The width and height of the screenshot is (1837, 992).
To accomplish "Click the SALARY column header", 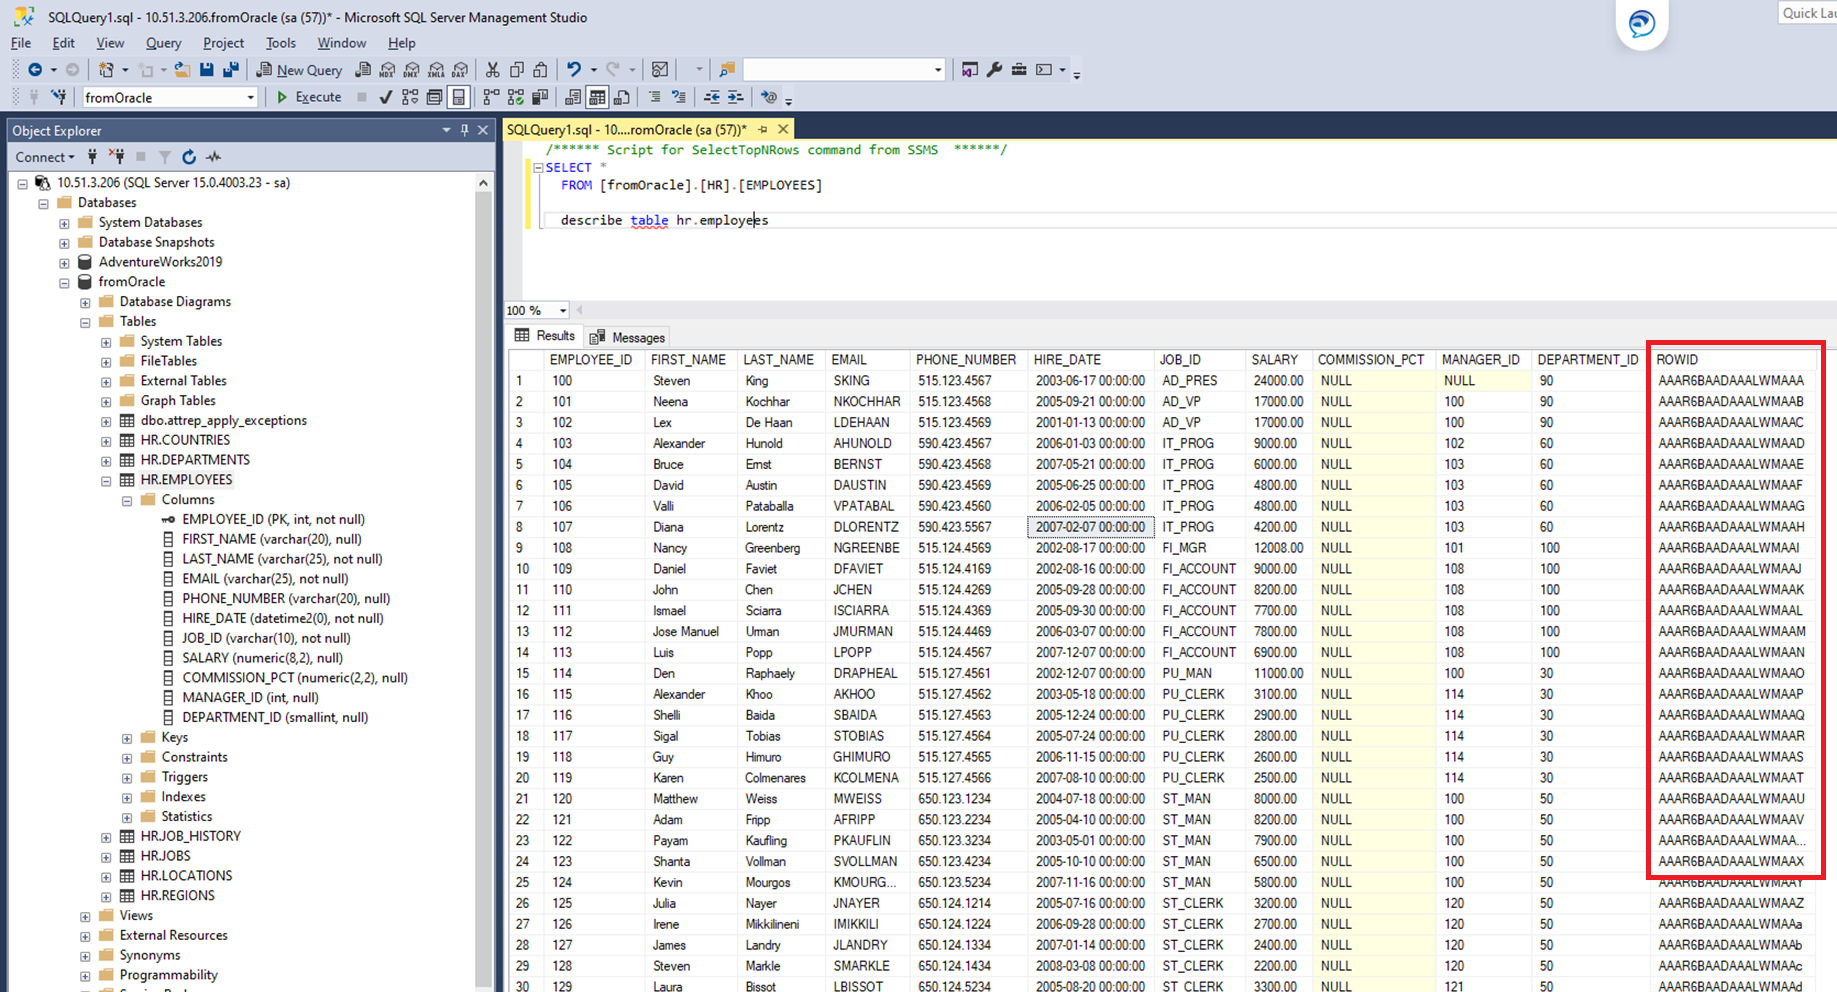I will pyautogui.click(x=1274, y=359).
